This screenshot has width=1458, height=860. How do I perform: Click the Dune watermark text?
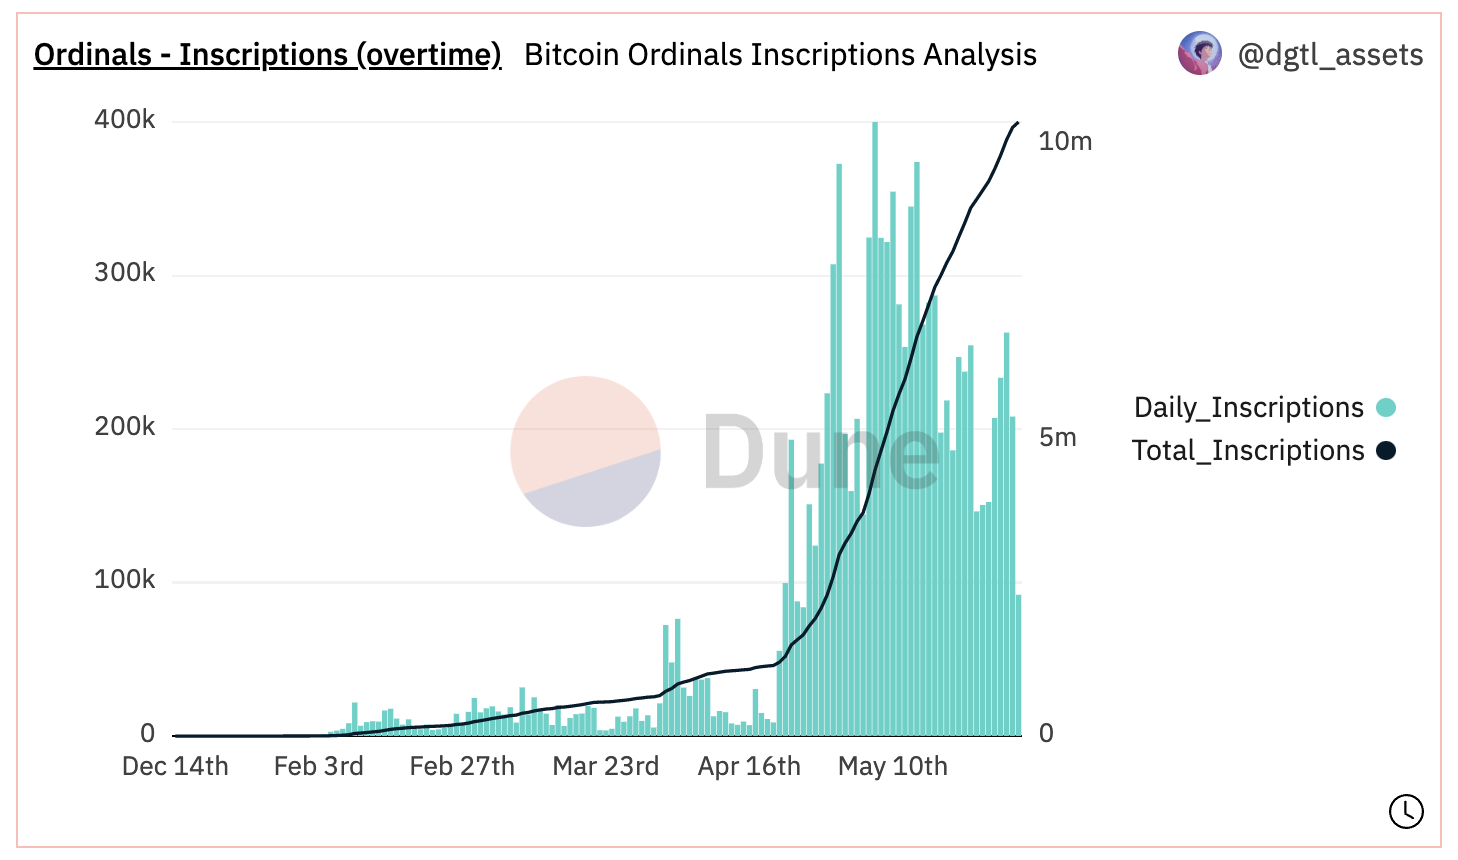point(820,453)
